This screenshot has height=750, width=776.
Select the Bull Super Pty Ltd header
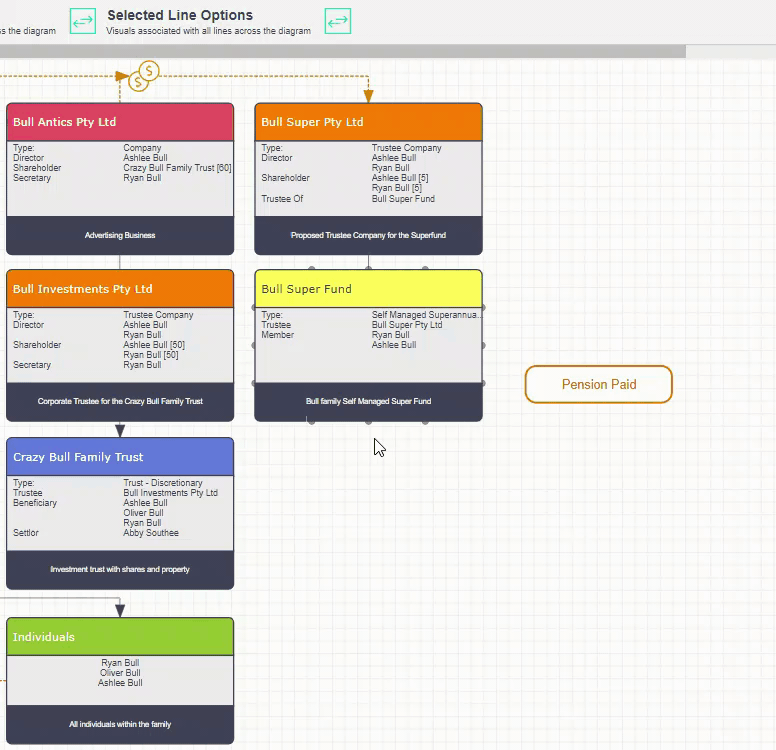pyautogui.click(x=368, y=122)
